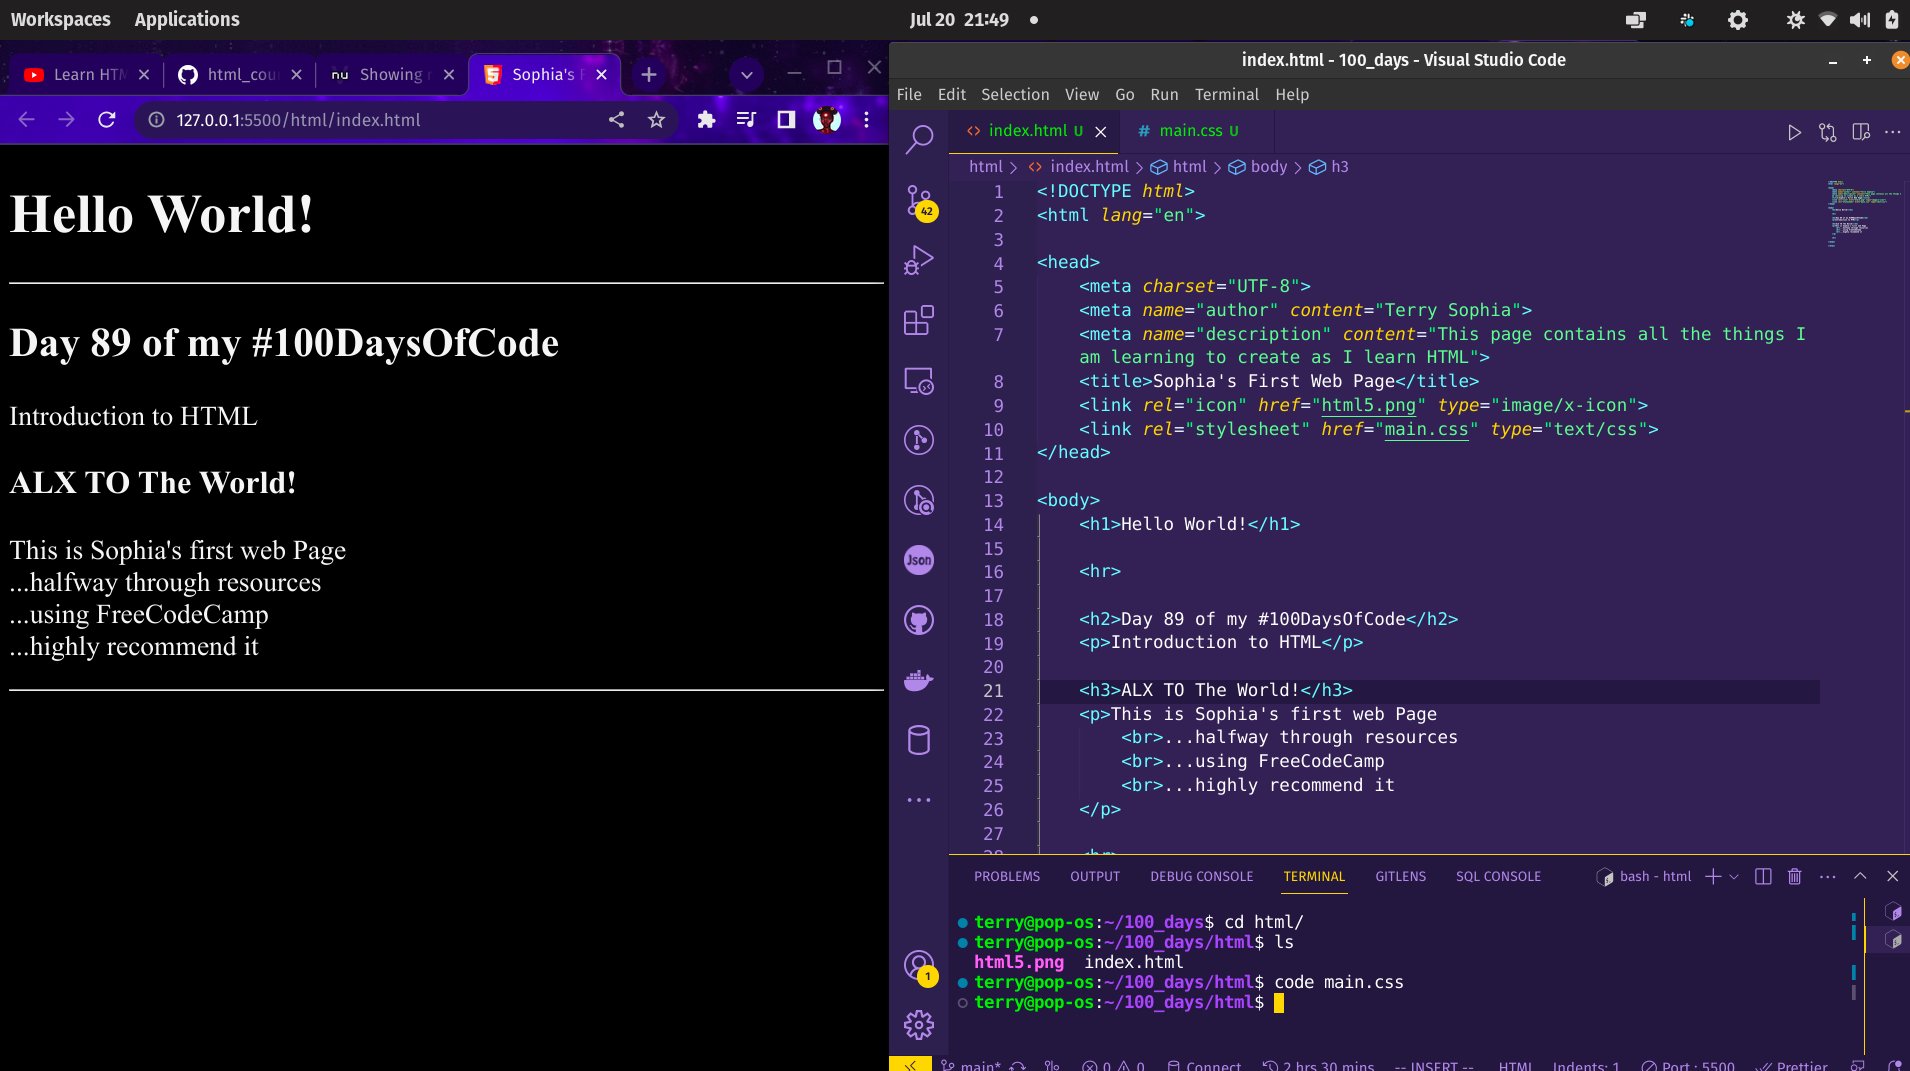This screenshot has height=1071, width=1910.
Task: Open the Terminal menu
Action: tap(1228, 94)
